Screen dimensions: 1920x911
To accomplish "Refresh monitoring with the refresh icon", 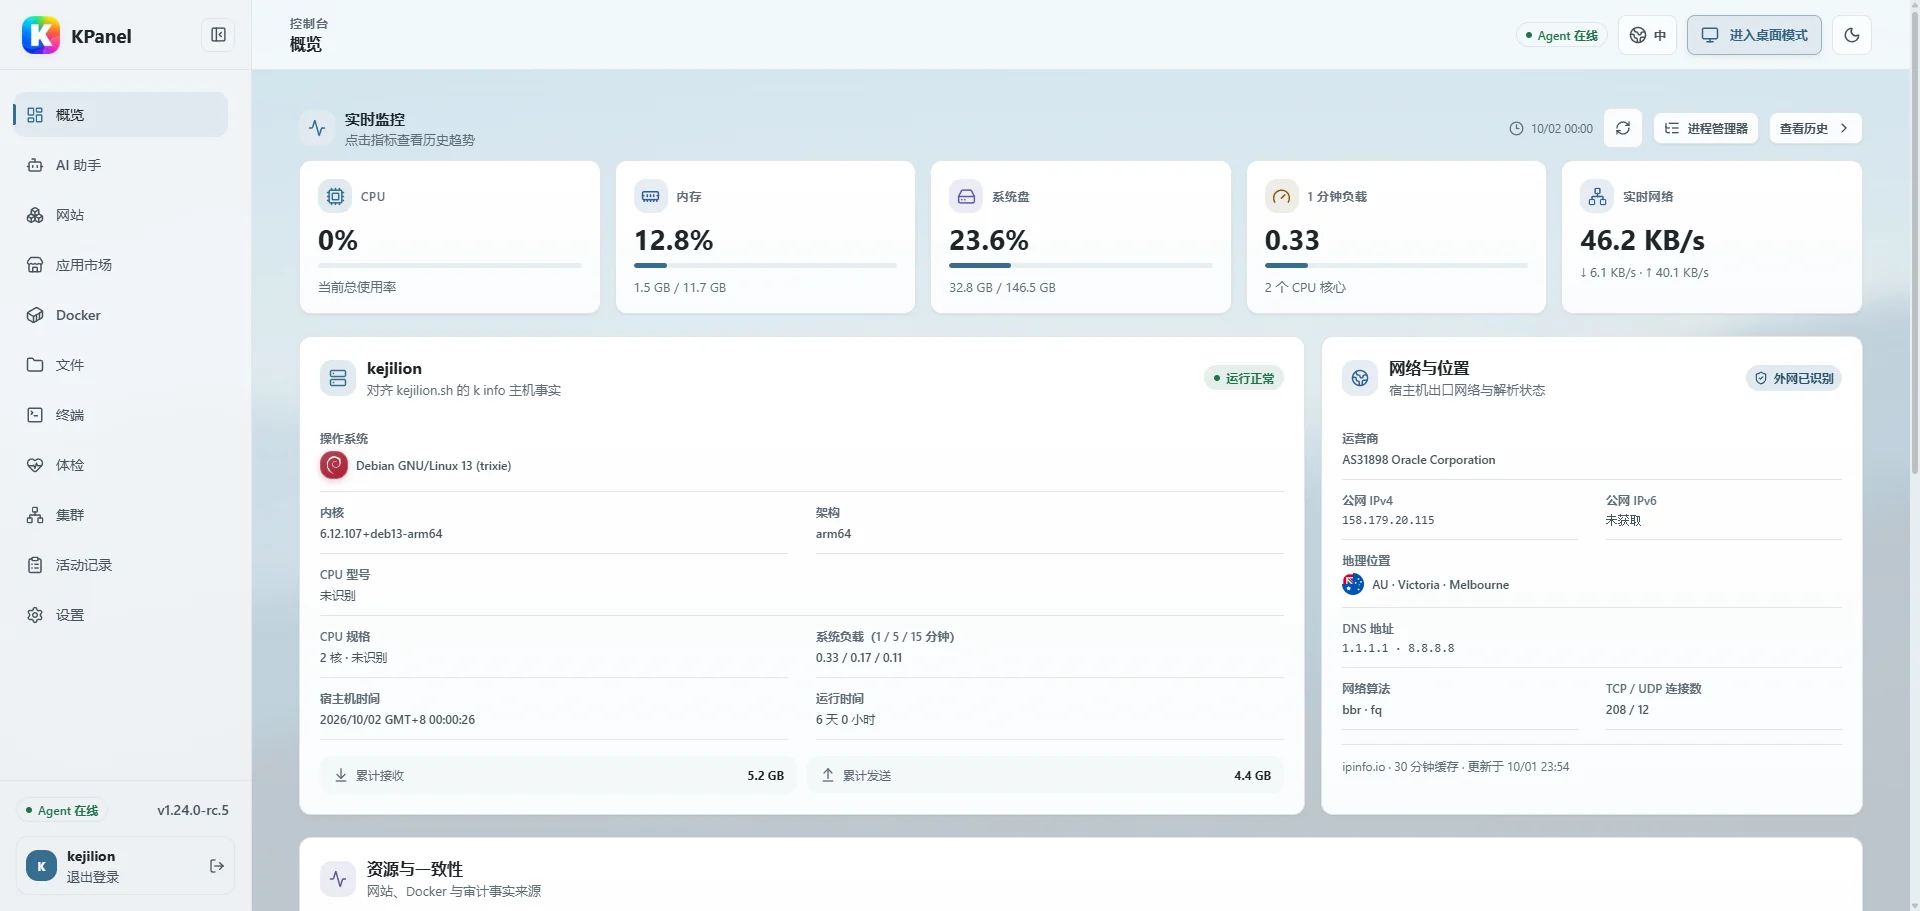I will coord(1623,128).
